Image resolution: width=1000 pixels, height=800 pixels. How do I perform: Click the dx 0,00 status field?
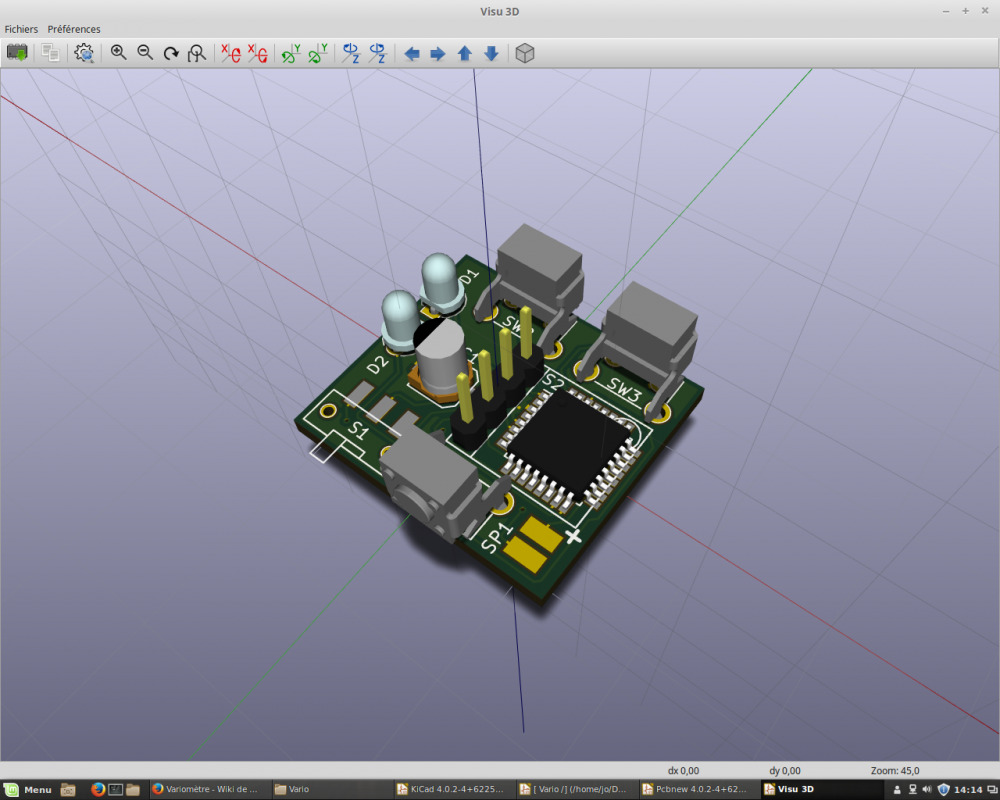pyautogui.click(x=683, y=771)
